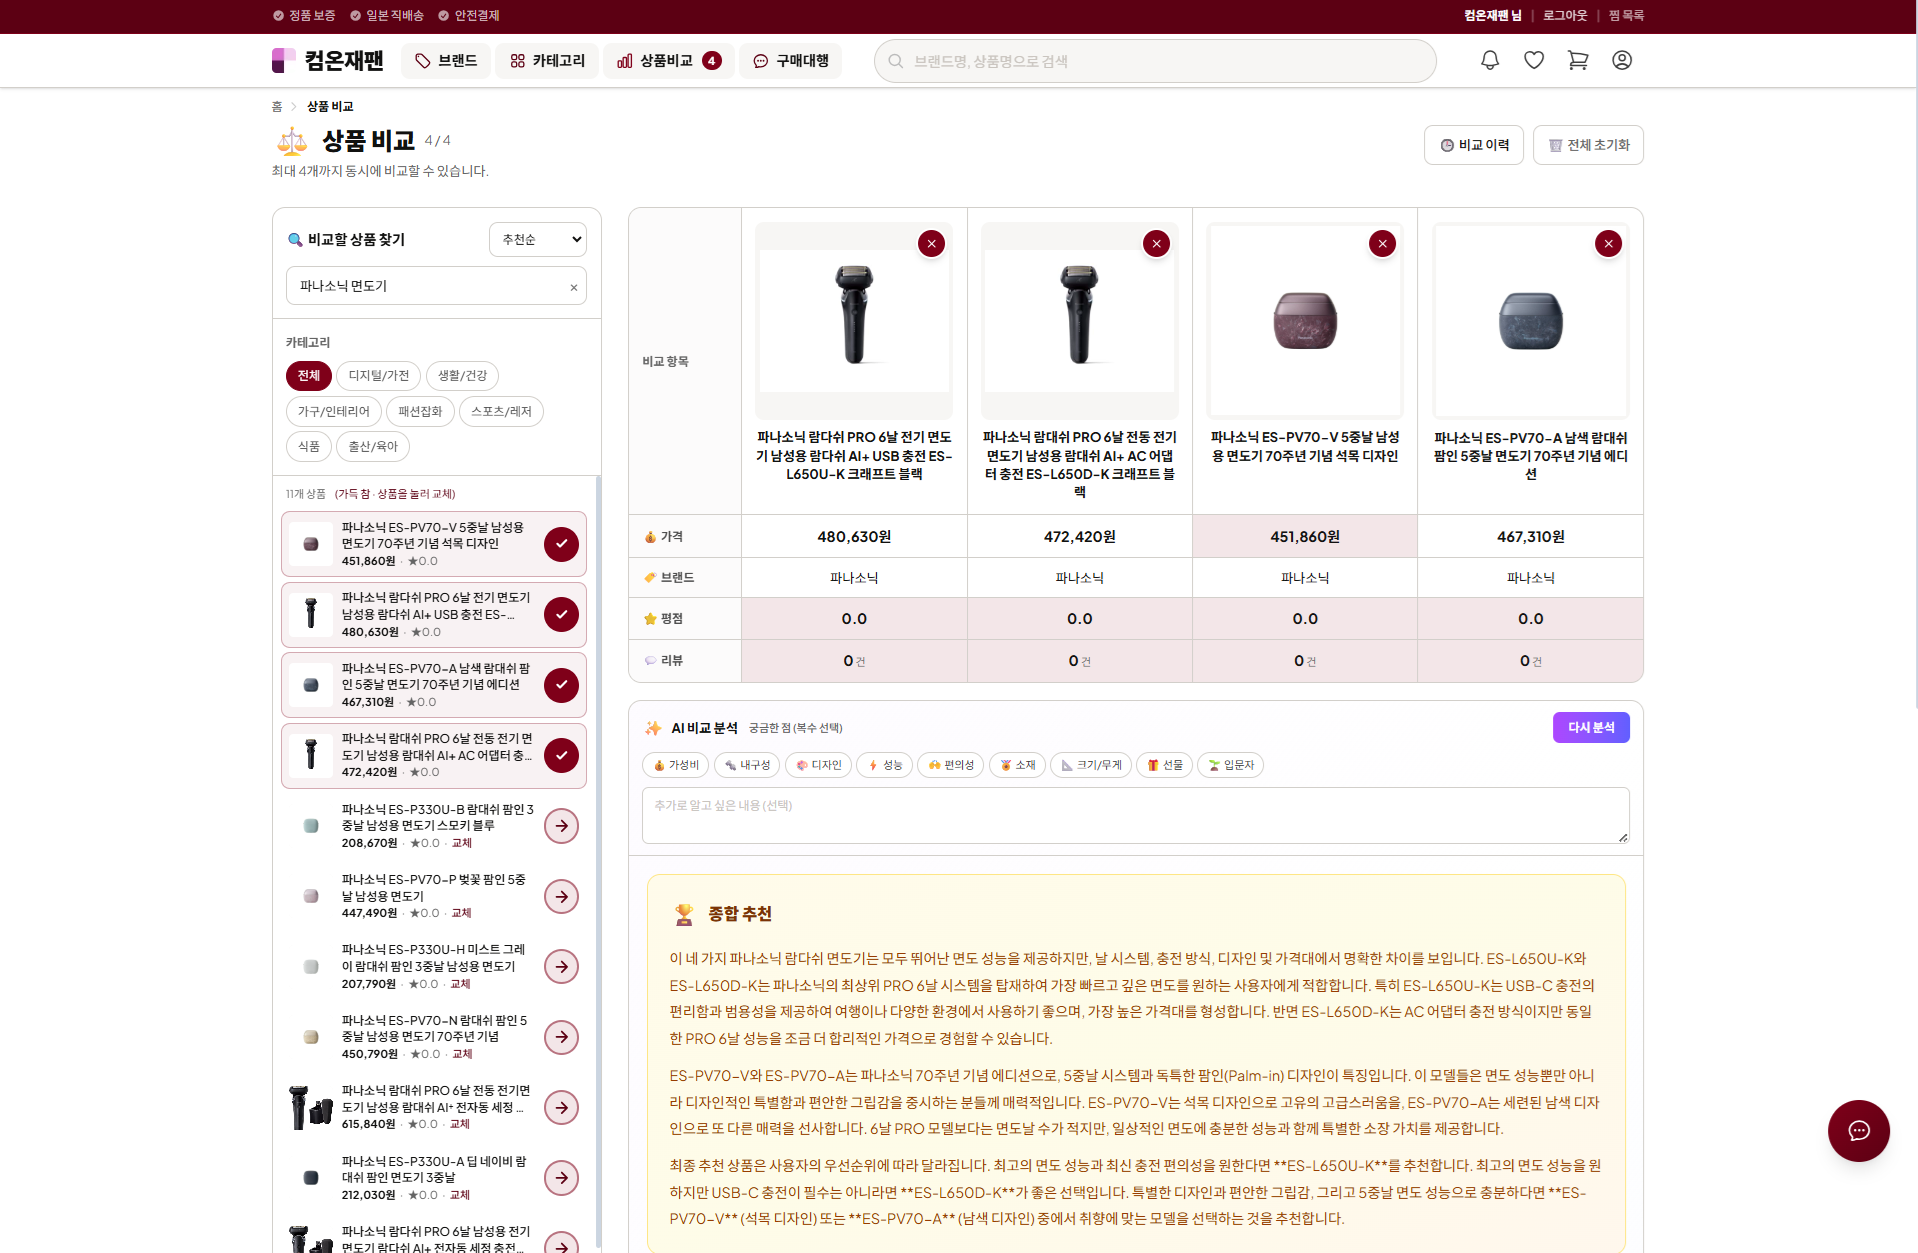Select the 가구/인테리어 category filter
The width and height of the screenshot is (1918, 1253).
coord(333,412)
